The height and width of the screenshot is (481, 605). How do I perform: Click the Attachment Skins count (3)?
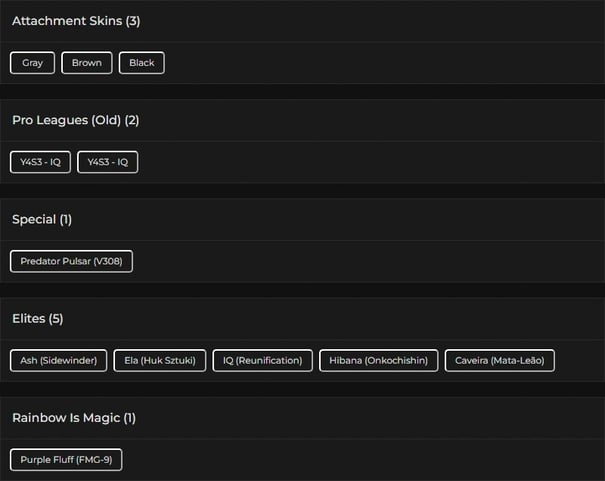[133, 21]
